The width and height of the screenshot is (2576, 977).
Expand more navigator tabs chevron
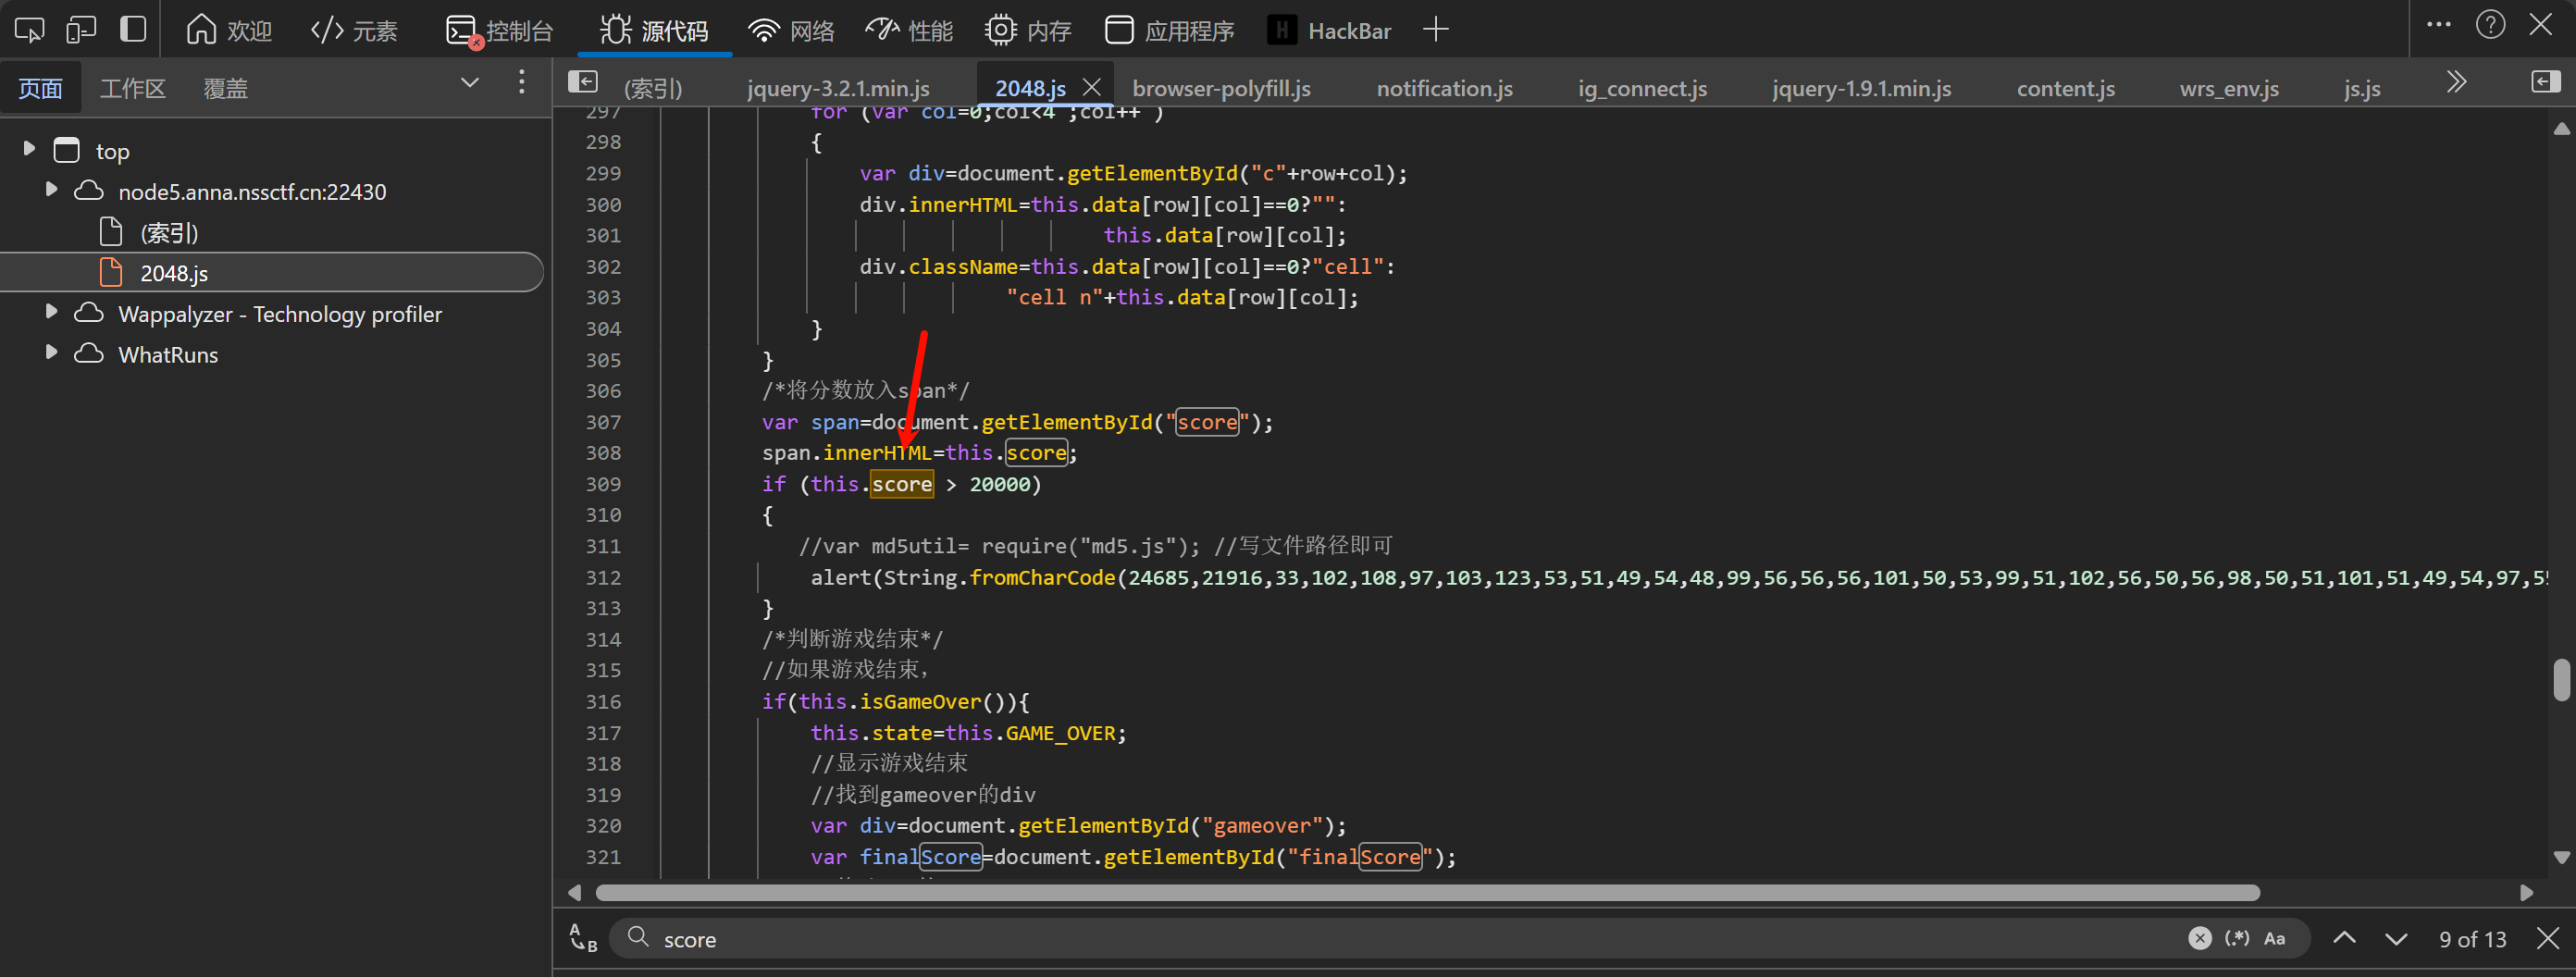470,83
